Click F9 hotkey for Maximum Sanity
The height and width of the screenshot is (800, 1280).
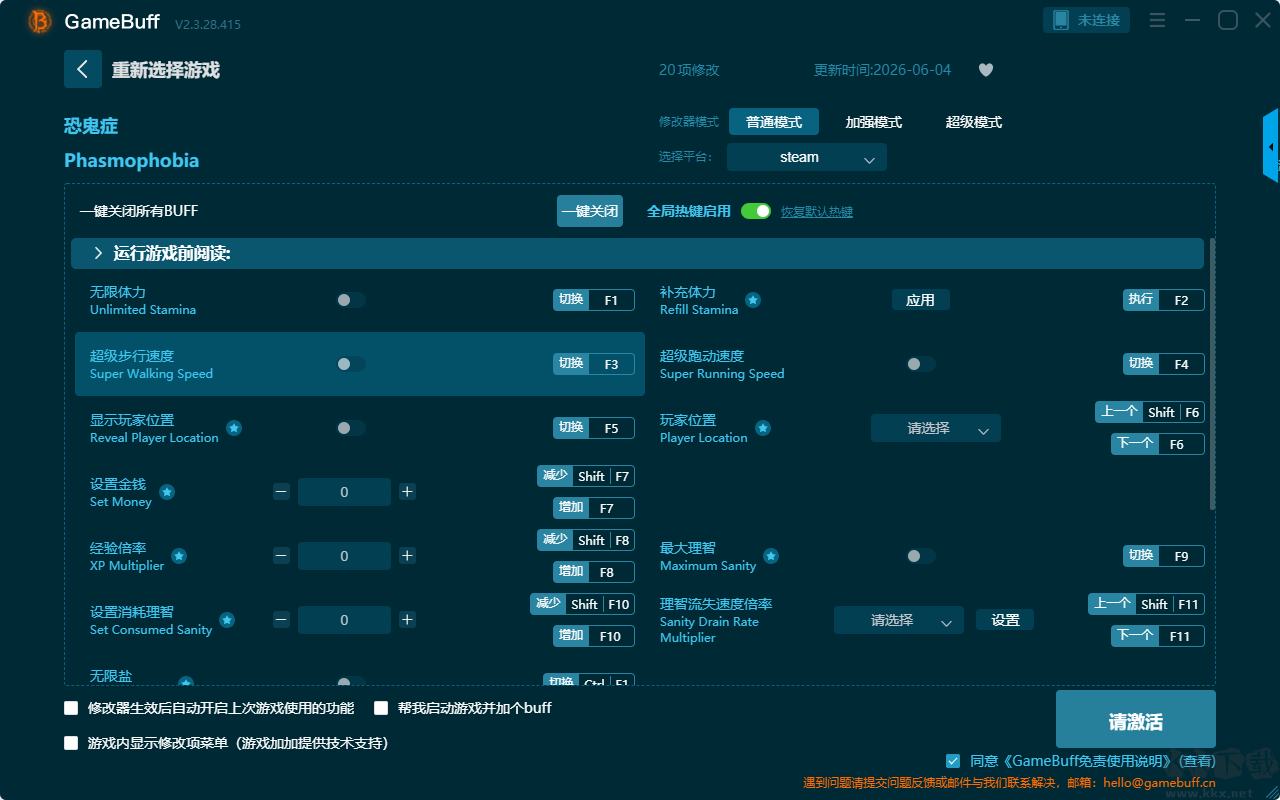1164,556
